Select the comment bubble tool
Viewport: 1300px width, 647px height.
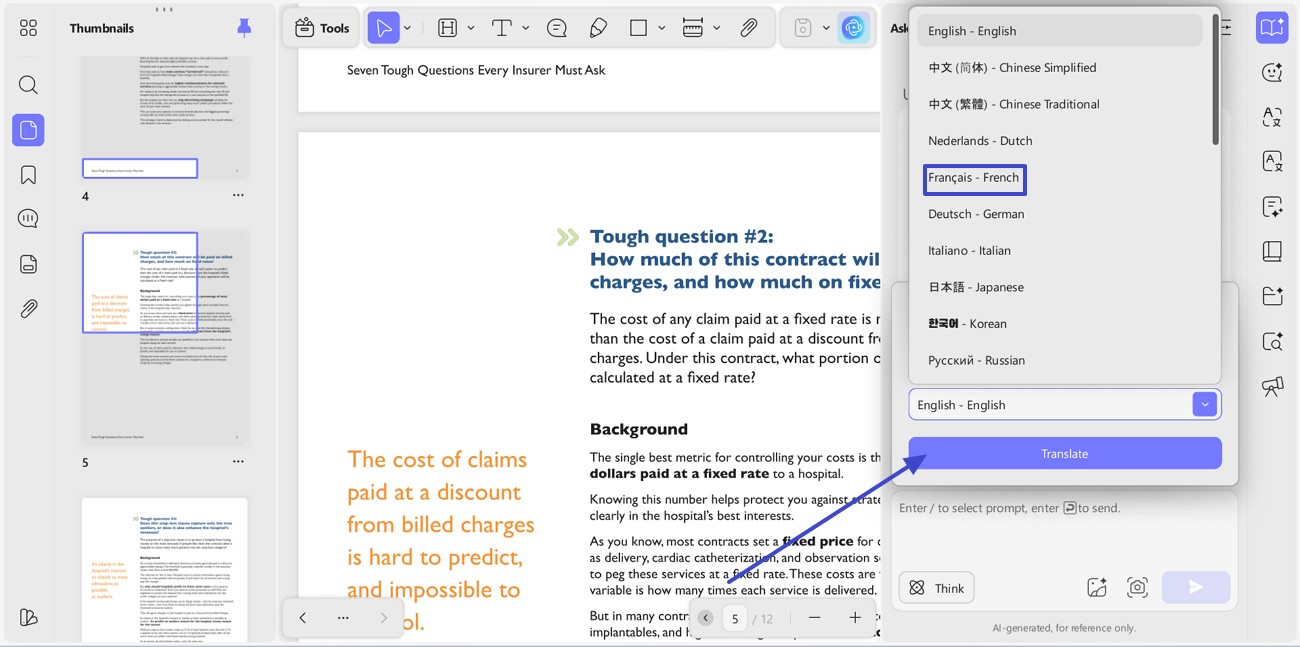click(x=557, y=28)
